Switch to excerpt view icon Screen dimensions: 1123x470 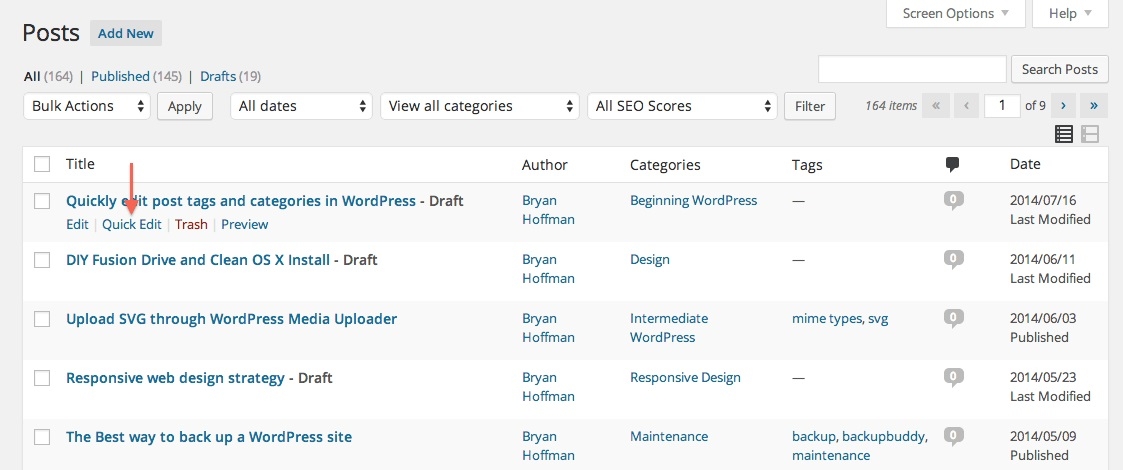pos(1090,134)
